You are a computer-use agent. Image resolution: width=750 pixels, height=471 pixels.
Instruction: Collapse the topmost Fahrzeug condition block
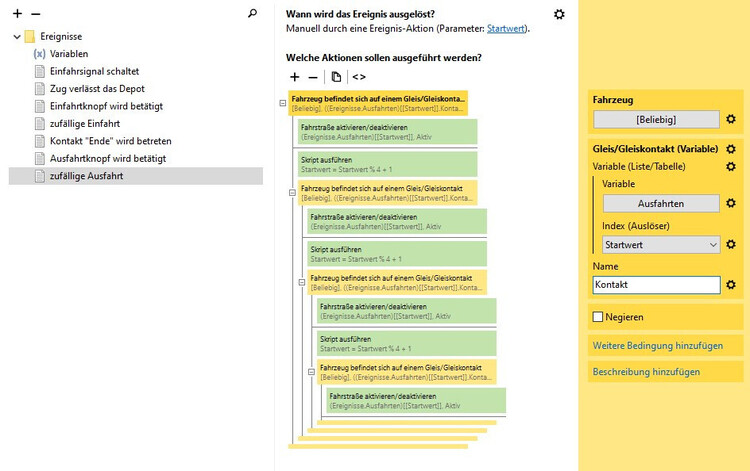click(x=283, y=103)
